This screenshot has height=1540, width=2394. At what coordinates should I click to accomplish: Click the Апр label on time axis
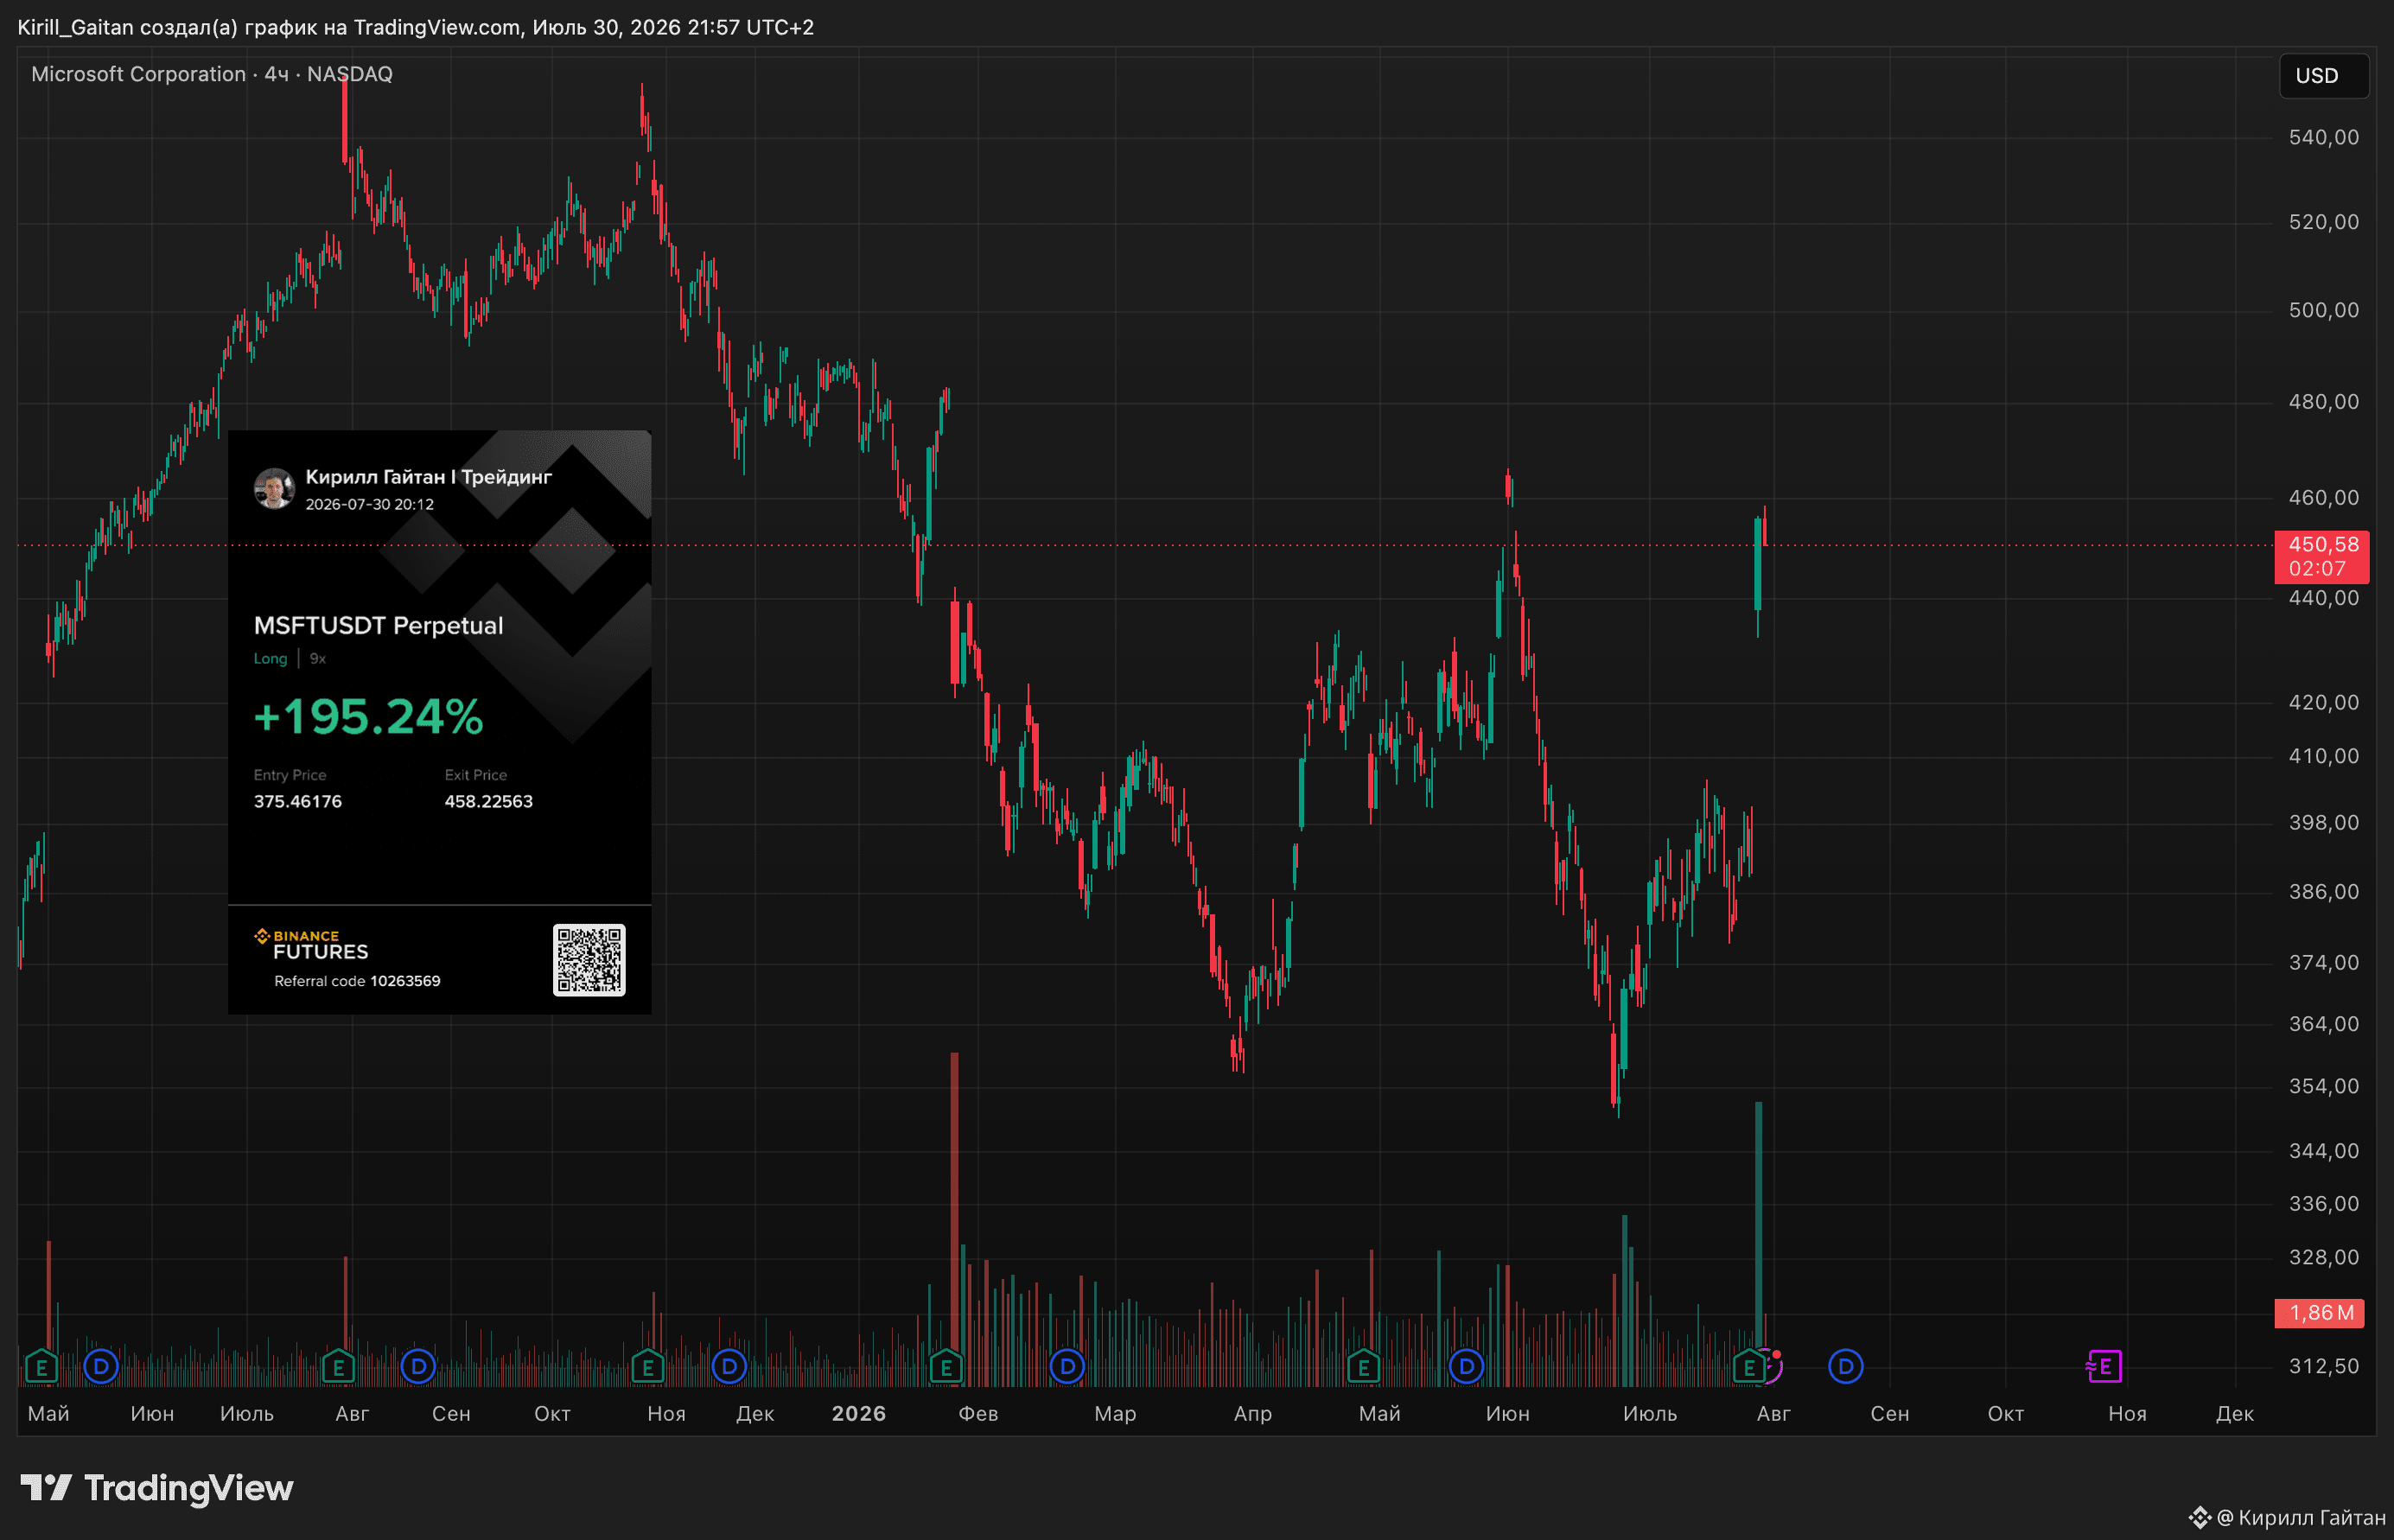(1253, 1413)
